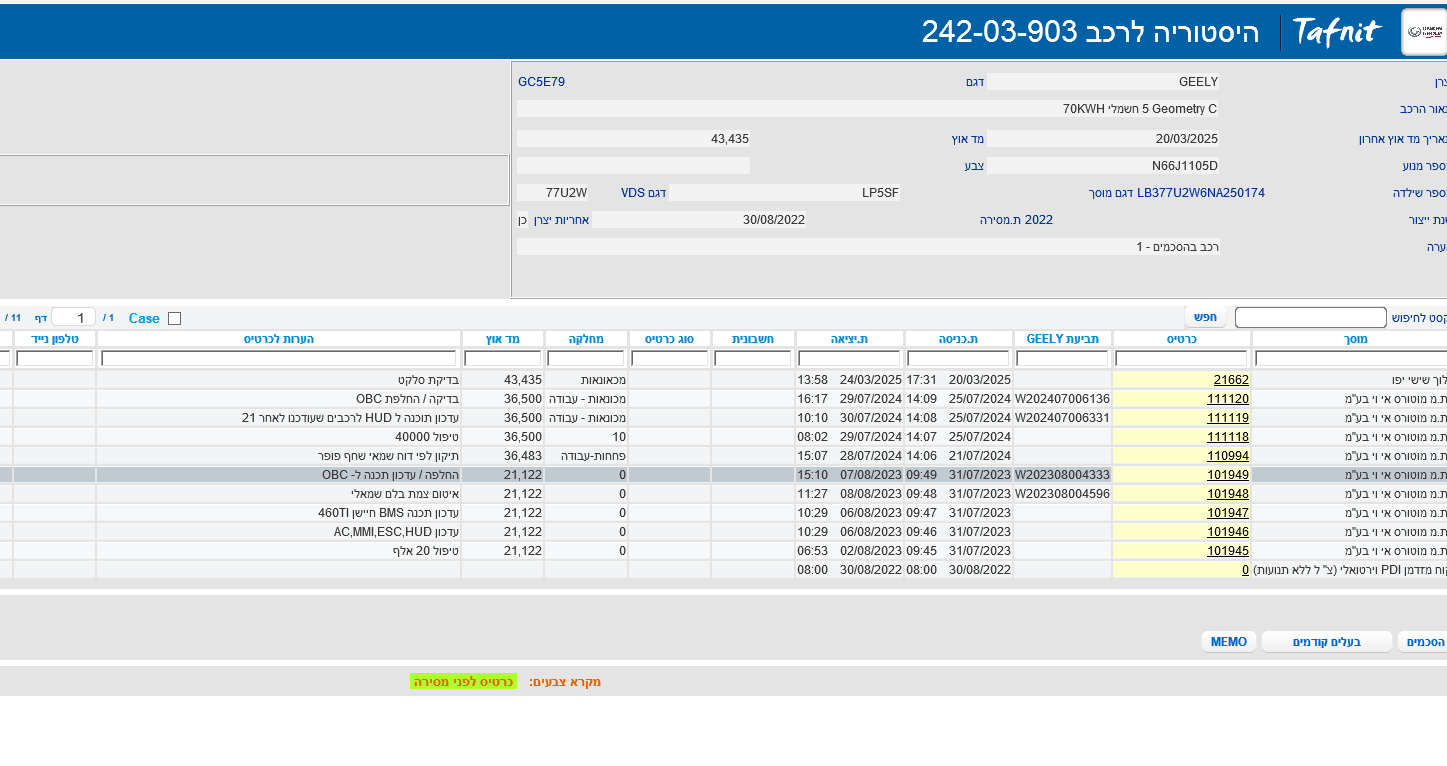Image resolution: width=1447 pixels, height=766 pixels.
Task: Click last odometer date field 20/03/2025
Action: point(1103,139)
